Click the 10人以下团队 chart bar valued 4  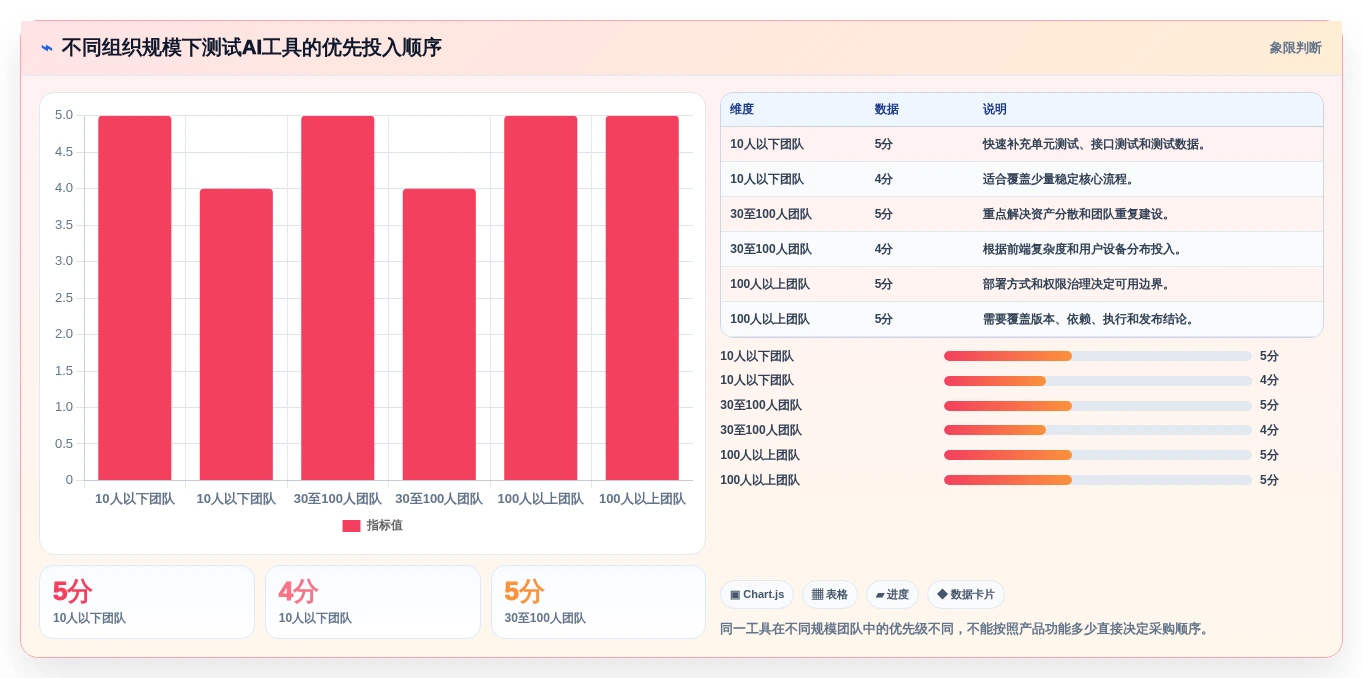[236, 335]
